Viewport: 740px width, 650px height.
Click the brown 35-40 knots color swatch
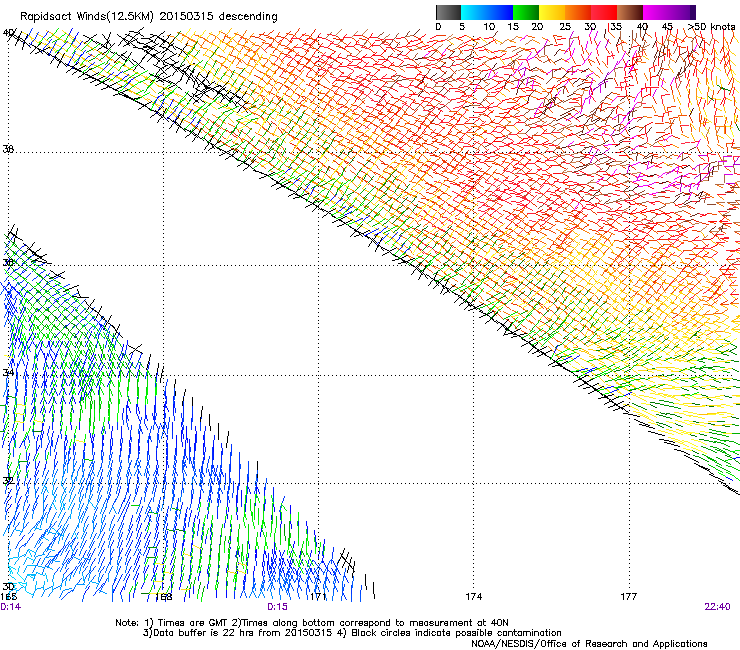pyautogui.click(x=630, y=12)
